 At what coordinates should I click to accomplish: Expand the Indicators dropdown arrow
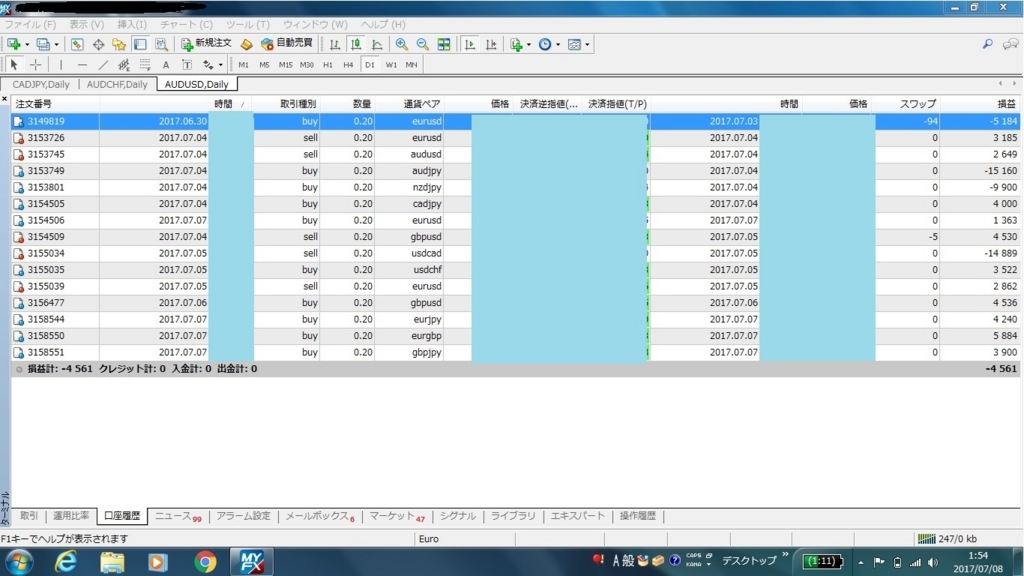pos(528,44)
